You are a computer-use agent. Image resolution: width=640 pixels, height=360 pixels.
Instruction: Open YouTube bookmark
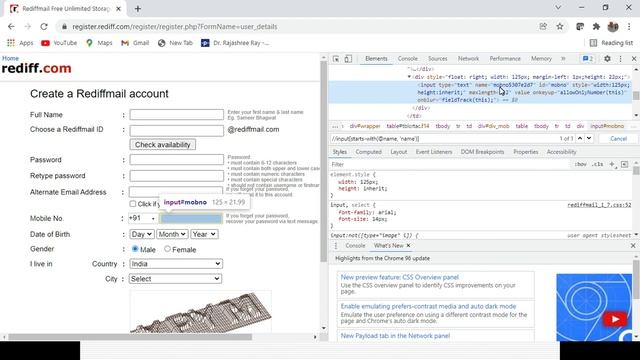pyautogui.click(x=59, y=43)
